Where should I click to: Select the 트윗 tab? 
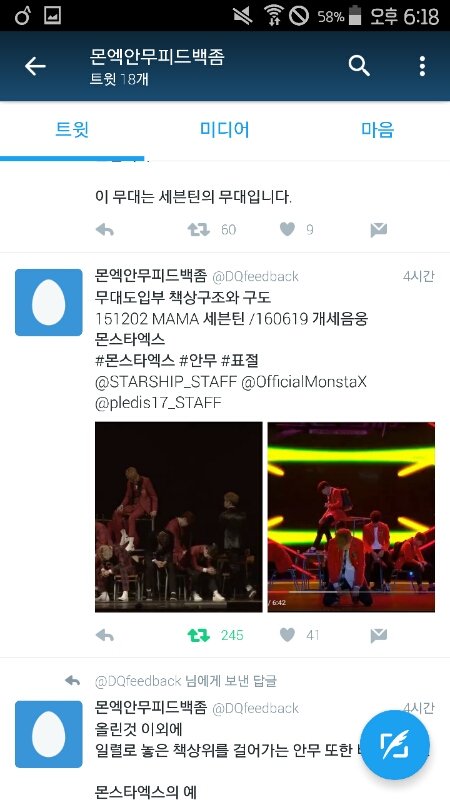coord(72,130)
